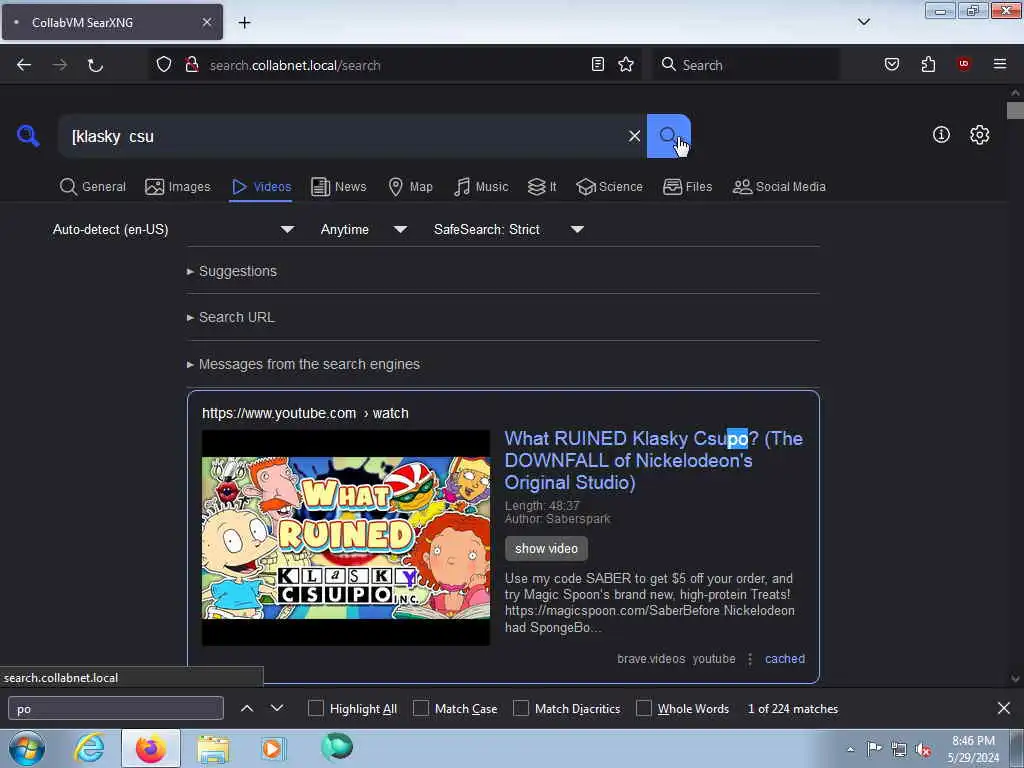Select the Videos category
This screenshot has width=1024, height=768.
(x=261, y=187)
